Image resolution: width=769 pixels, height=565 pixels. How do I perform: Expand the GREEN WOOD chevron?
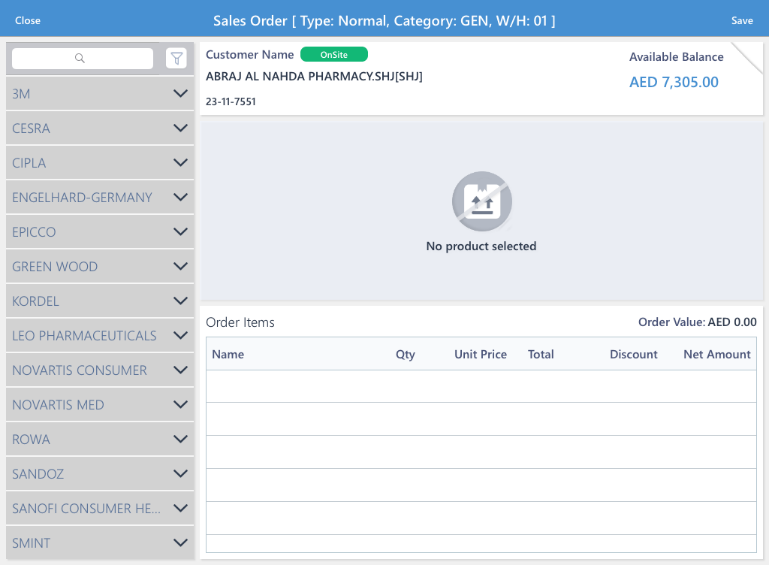tap(180, 266)
